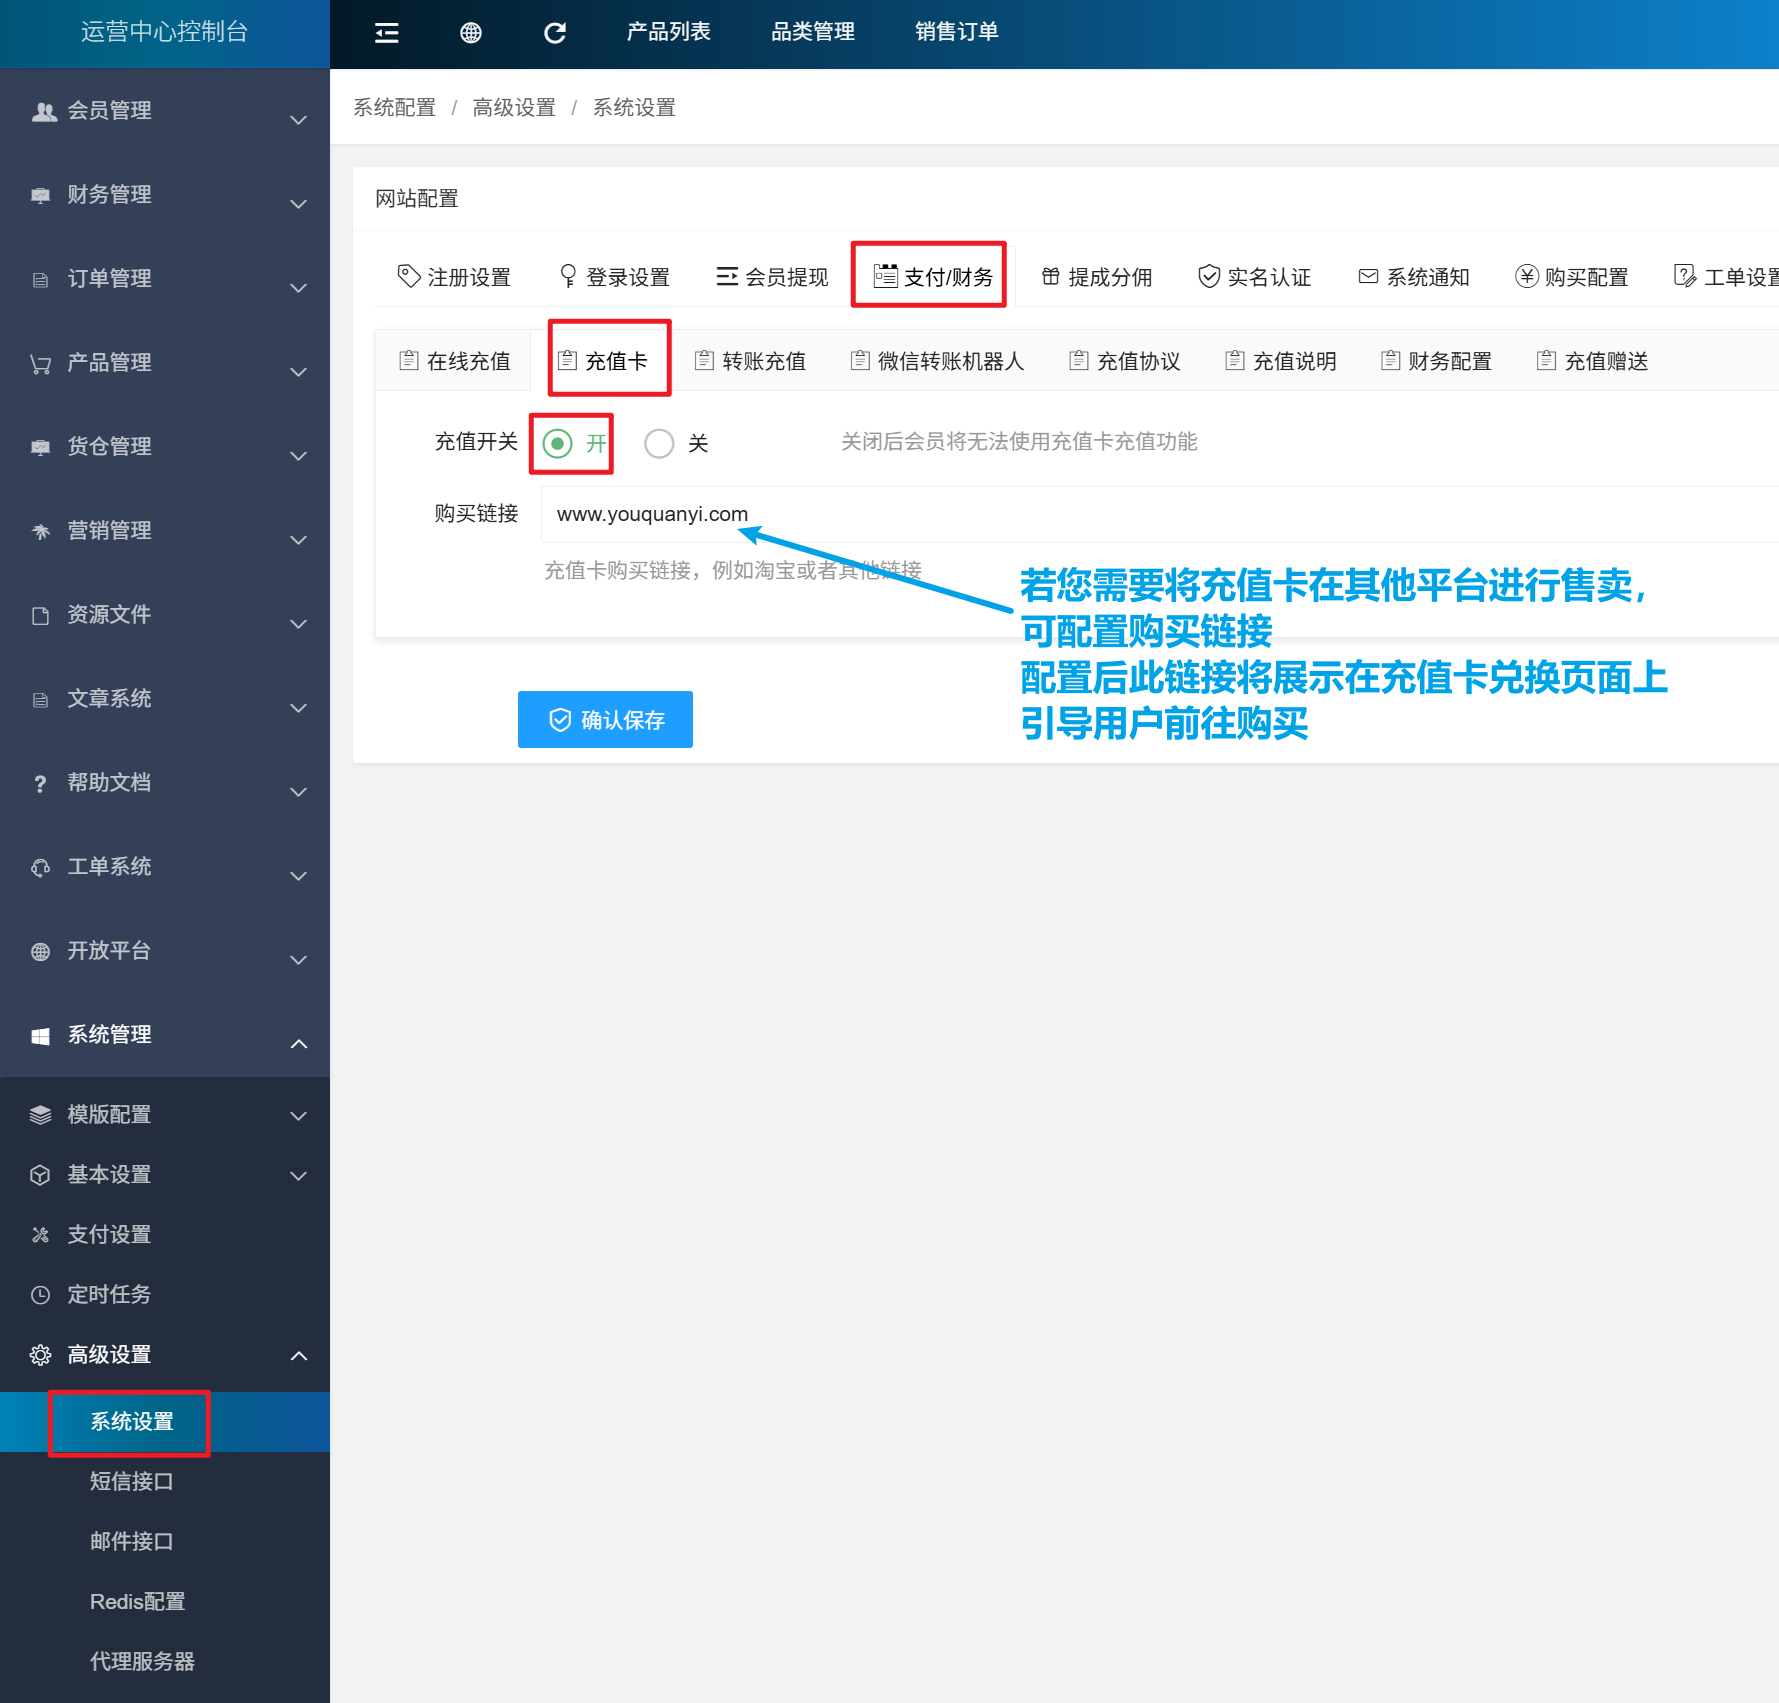Click the shopping cart icon beside 产品管理
This screenshot has width=1779, height=1703.
coord(40,364)
